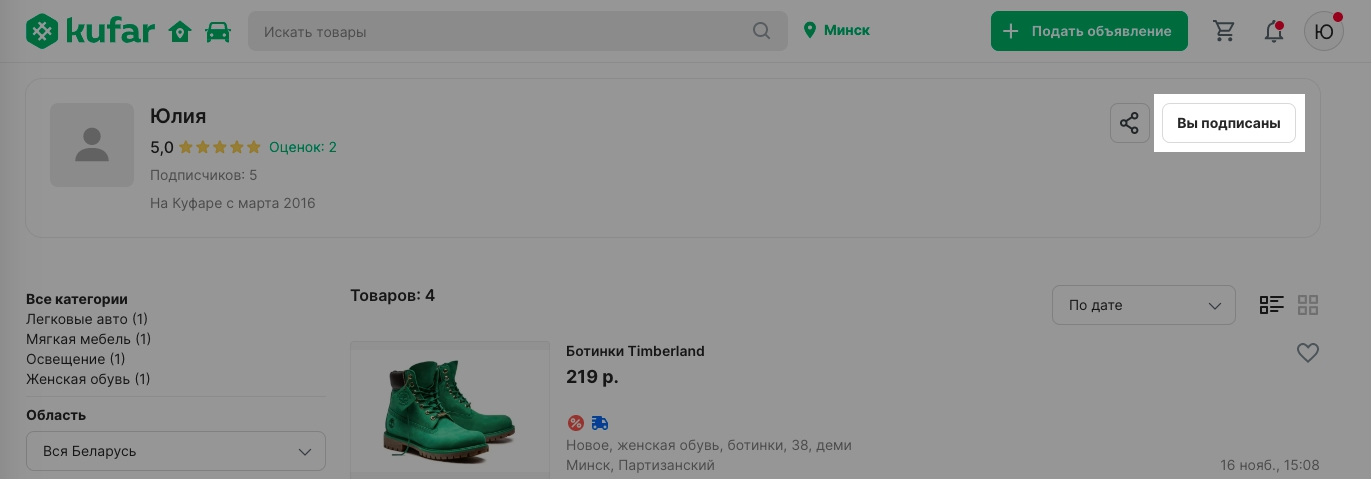Open the green Timberland boots thumbnail
Screen dimensions: 1371x479
tap(450, 409)
